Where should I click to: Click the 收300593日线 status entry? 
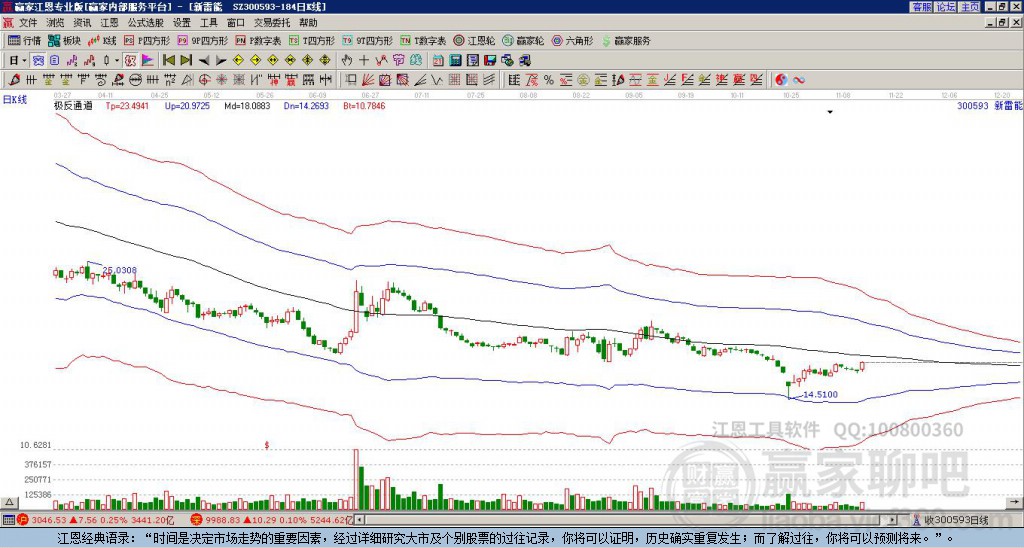coord(955,520)
